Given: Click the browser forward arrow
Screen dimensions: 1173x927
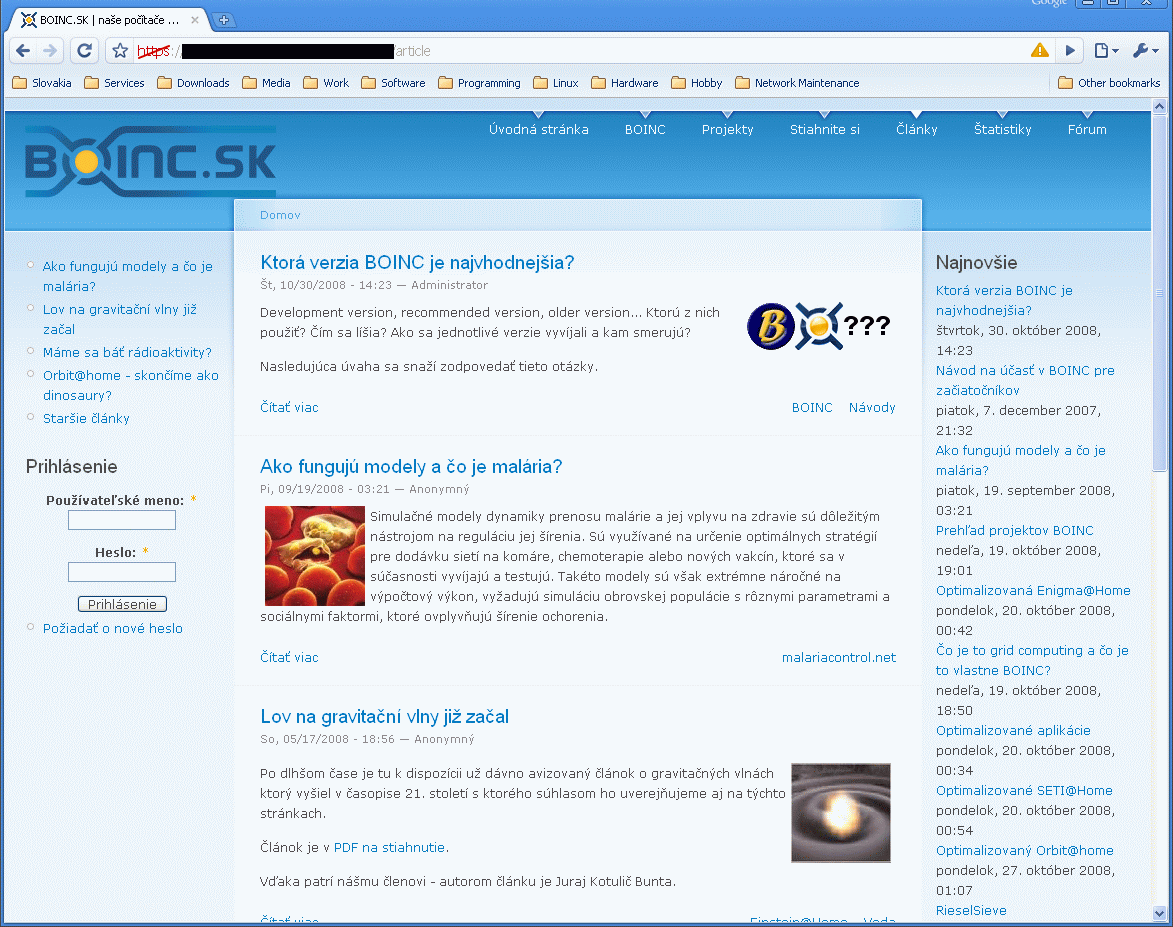Looking at the screenshot, I should [50, 51].
